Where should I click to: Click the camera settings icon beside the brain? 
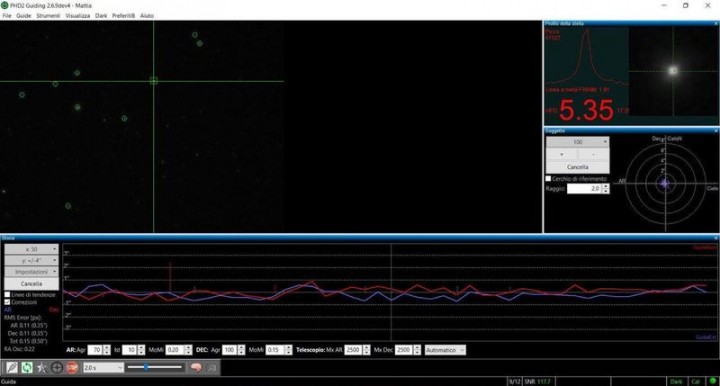point(211,367)
